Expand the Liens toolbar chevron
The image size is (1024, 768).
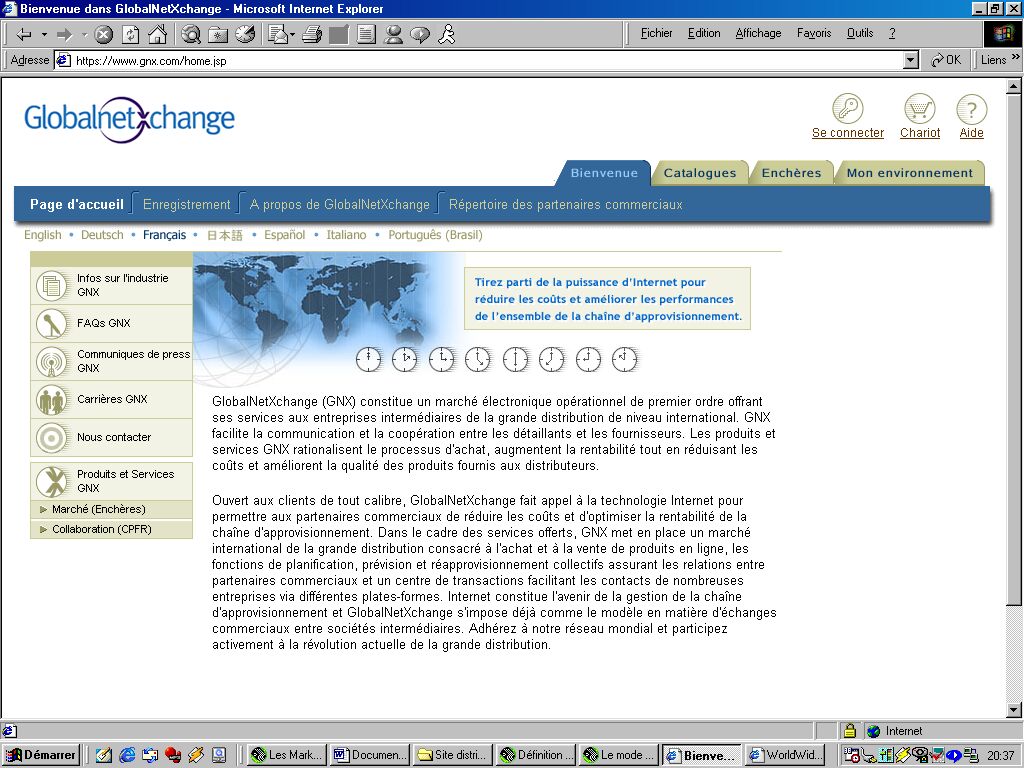pos(1016,57)
